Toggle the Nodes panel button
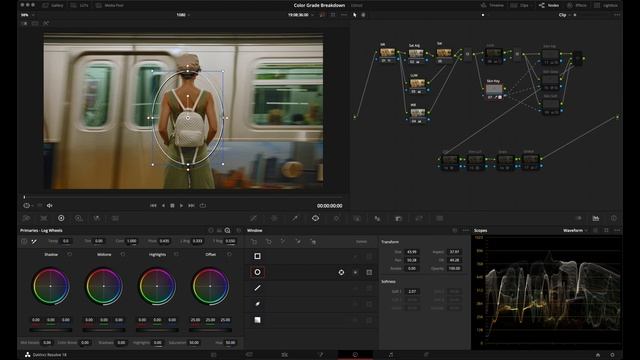The image size is (640, 360). click(x=549, y=5)
